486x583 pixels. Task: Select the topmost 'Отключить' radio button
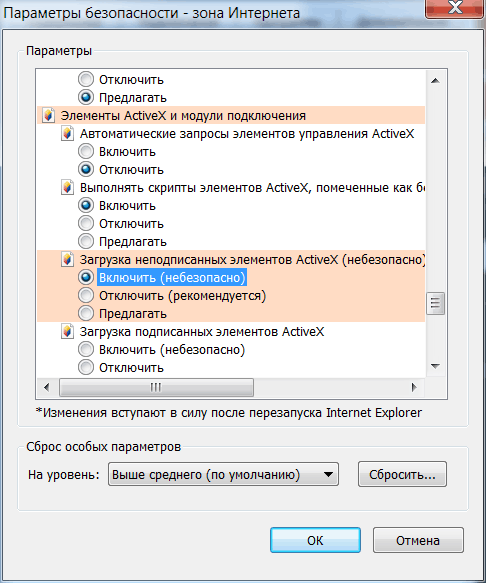coord(86,79)
